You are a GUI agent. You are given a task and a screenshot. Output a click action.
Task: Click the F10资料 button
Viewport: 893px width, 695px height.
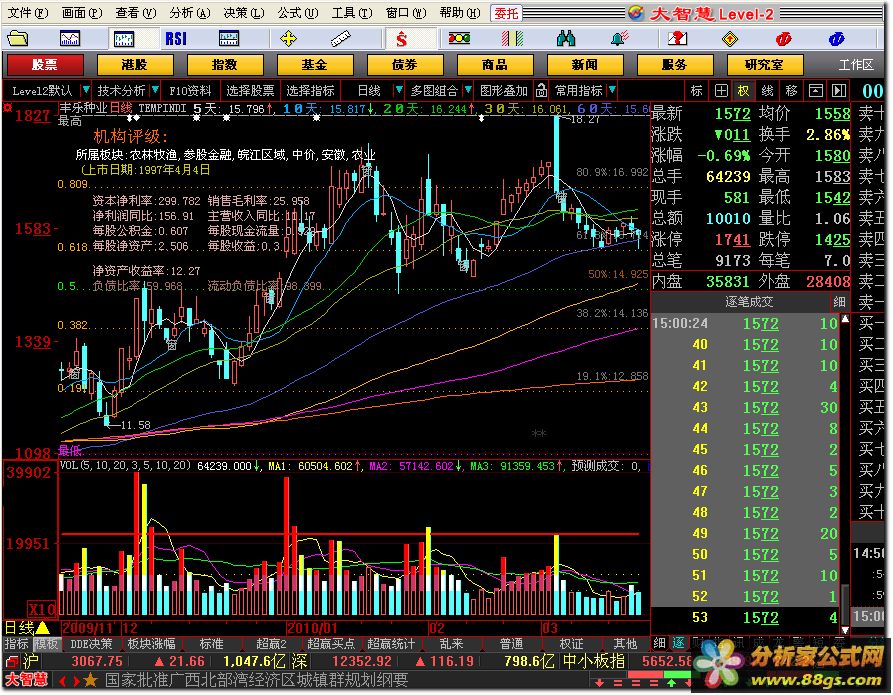point(190,91)
